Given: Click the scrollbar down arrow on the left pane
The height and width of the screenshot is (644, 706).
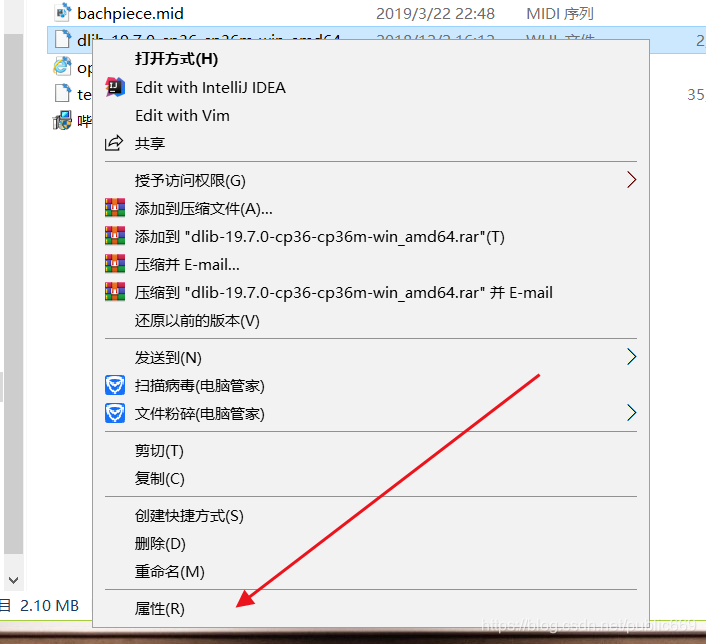Looking at the screenshot, I should [14, 580].
